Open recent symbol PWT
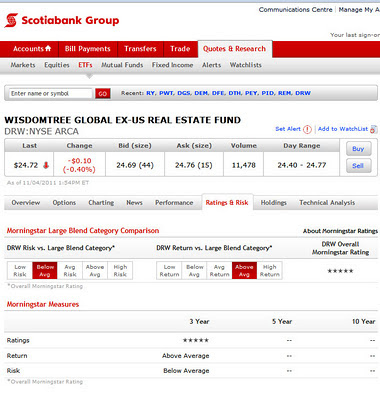This screenshot has width=380, height=400. [166, 93]
